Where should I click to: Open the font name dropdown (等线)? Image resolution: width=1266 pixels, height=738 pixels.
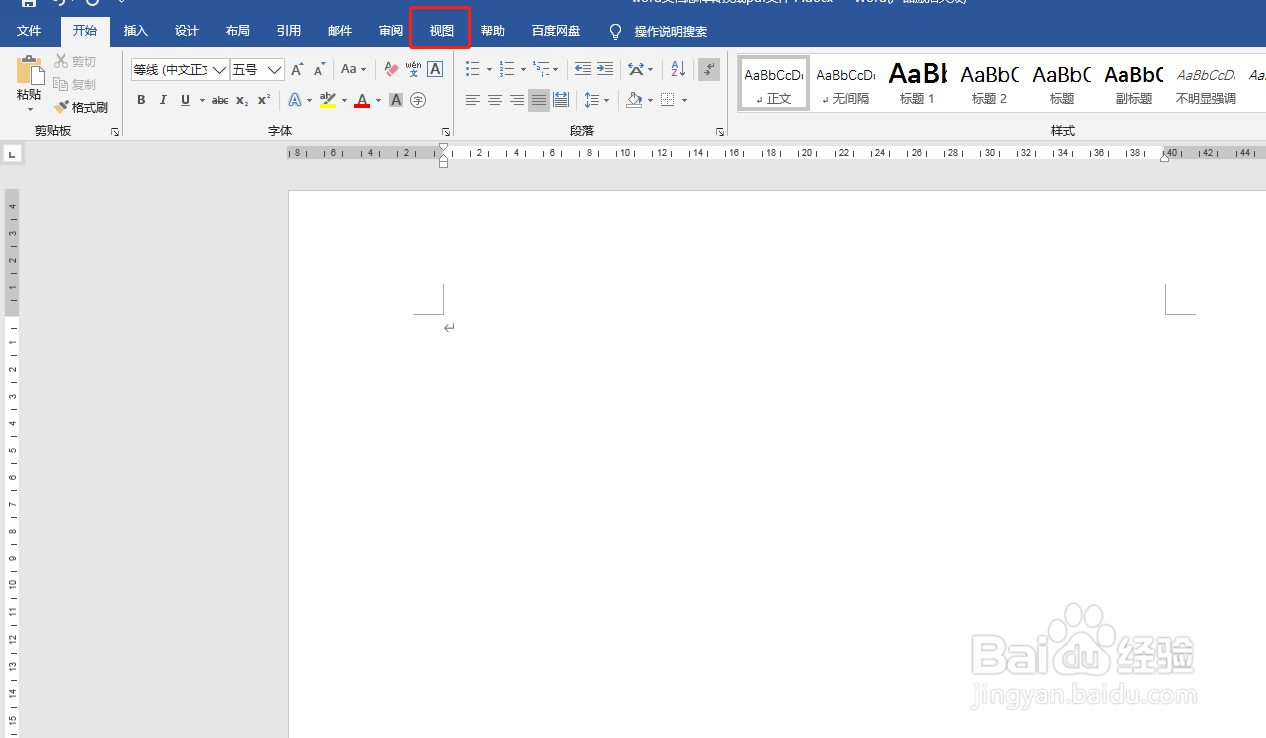(x=220, y=70)
